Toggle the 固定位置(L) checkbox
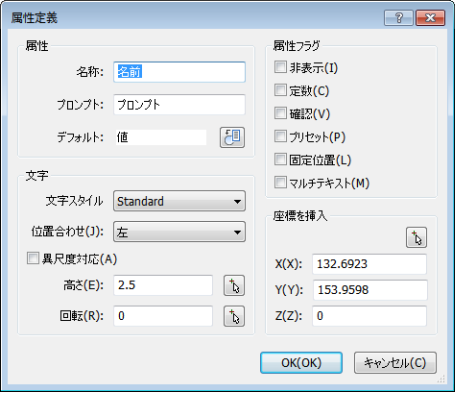This screenshot has height=399, width=455. pyautogui.click(x=280, y=159)
